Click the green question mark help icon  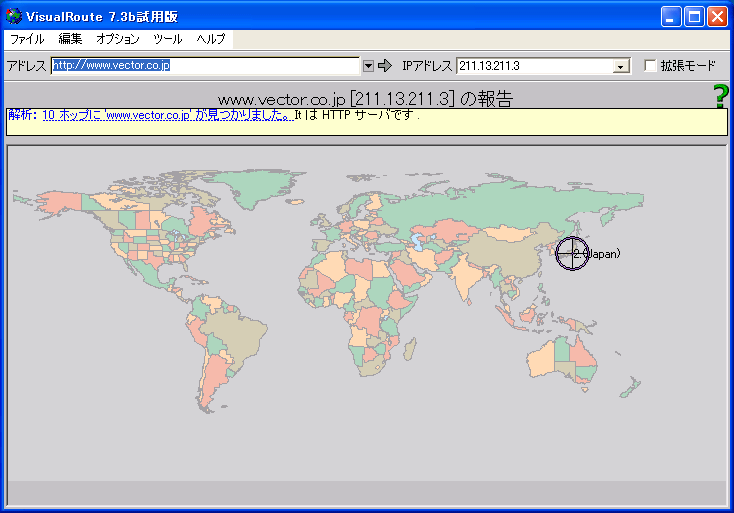tap(721, 96)
